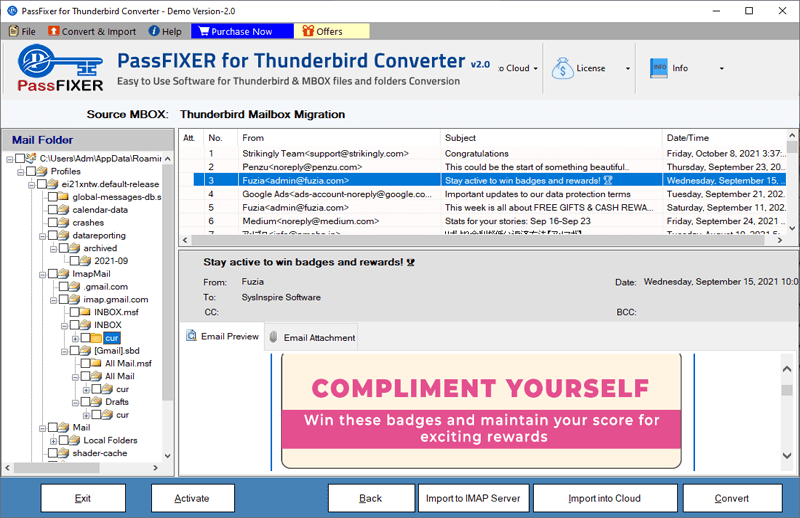Screen dimensions: 800x518
Task: Open the File menu
Action: (22, 31)
